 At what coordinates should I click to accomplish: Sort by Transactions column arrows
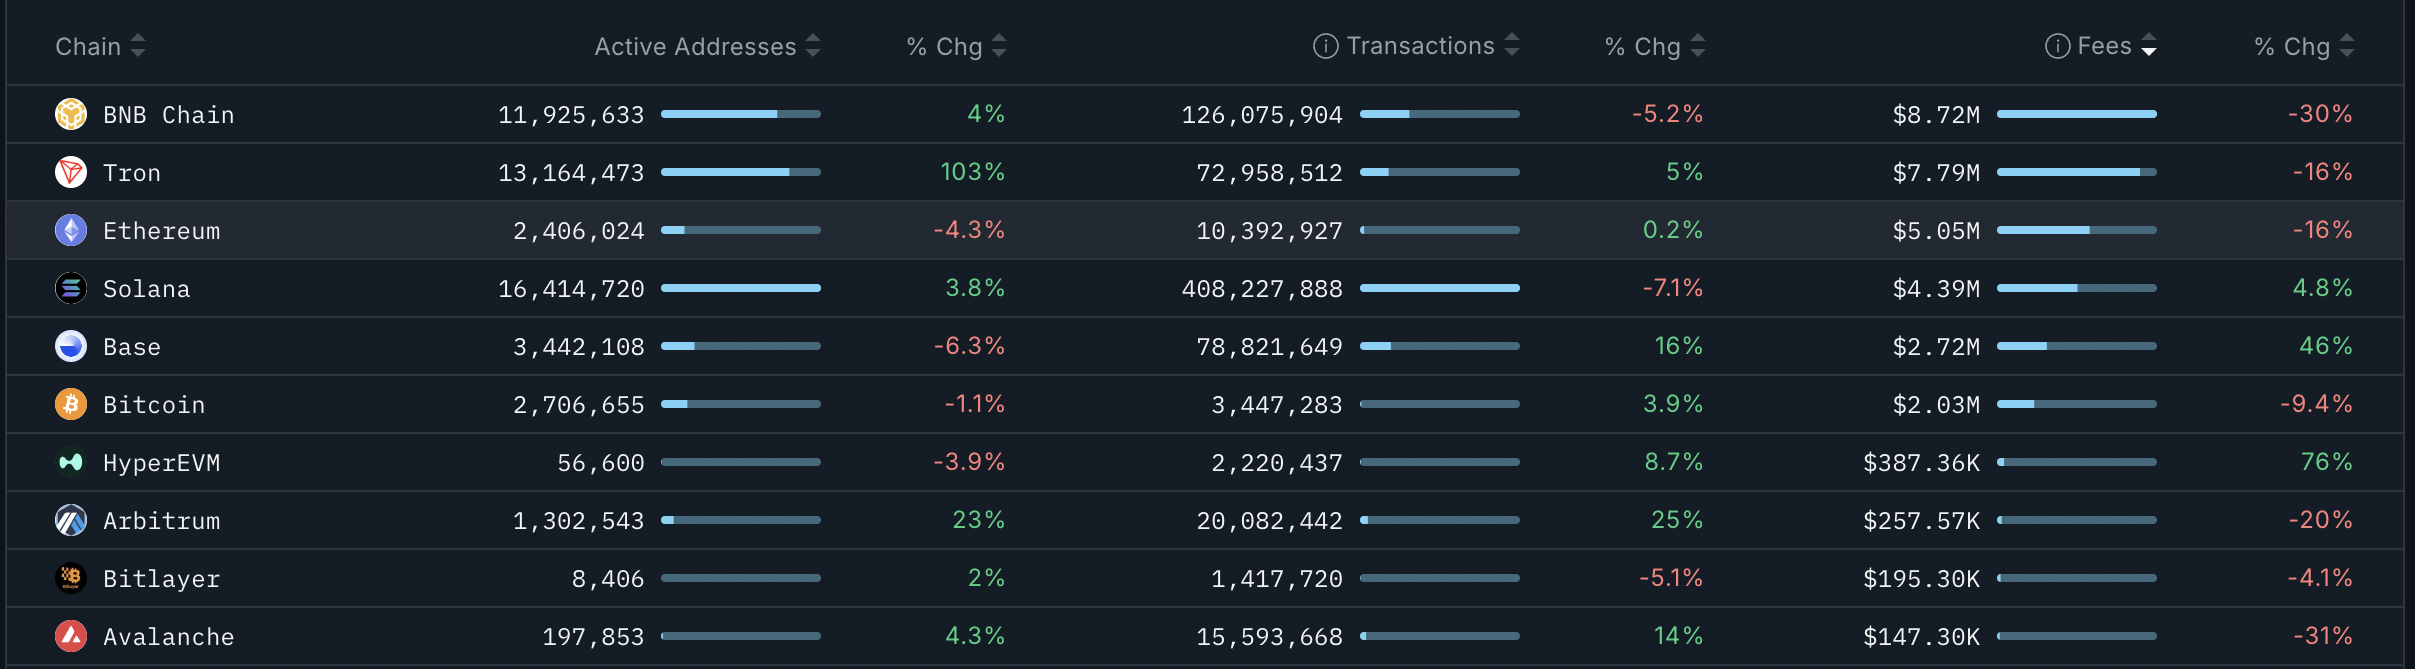(1512, 46)
